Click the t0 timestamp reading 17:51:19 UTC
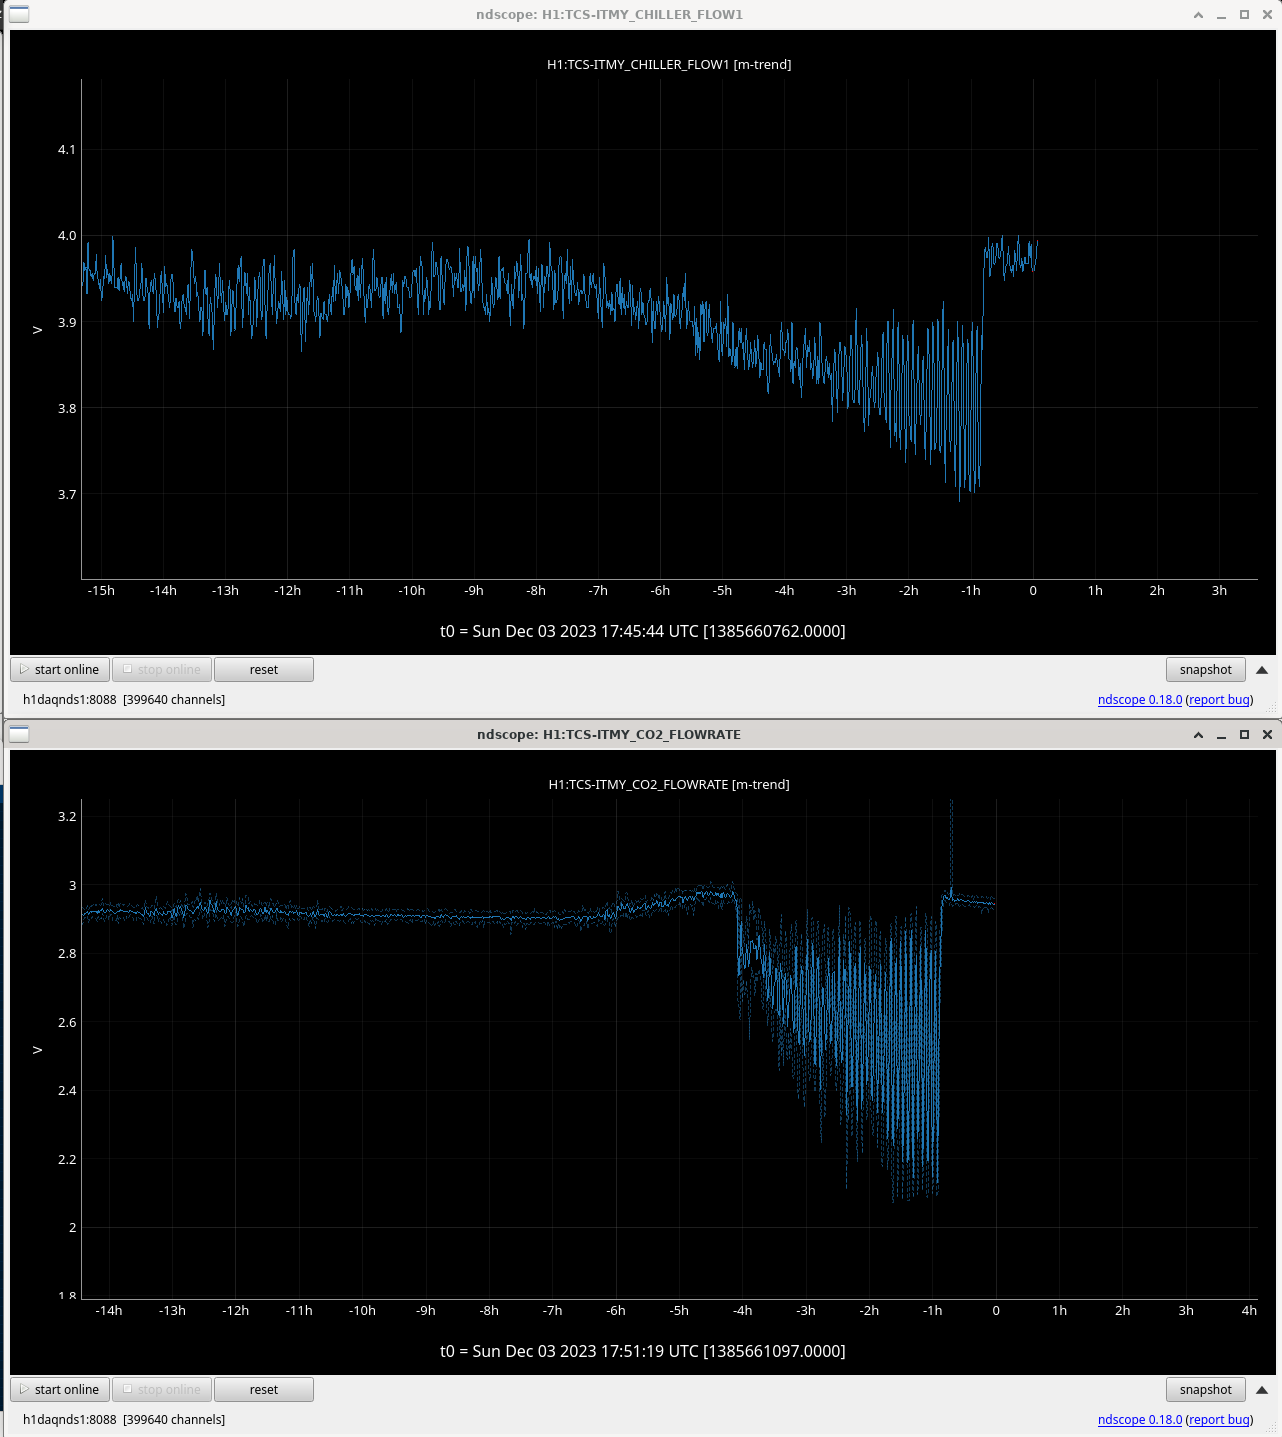 pyautogui.click(x=643, y=1351)
